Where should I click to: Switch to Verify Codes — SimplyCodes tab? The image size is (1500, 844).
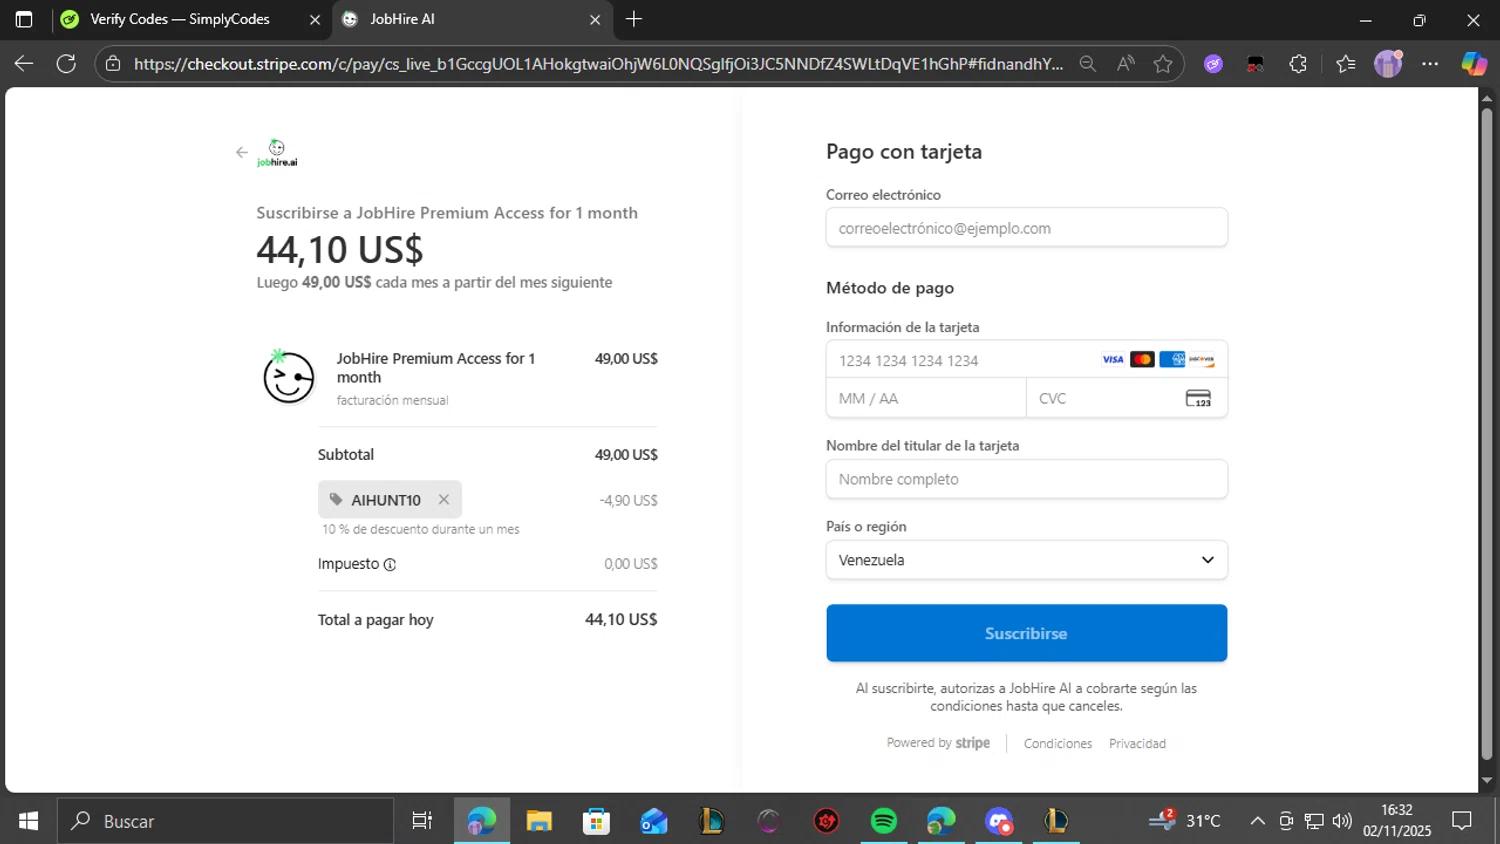tap(190, 19)
